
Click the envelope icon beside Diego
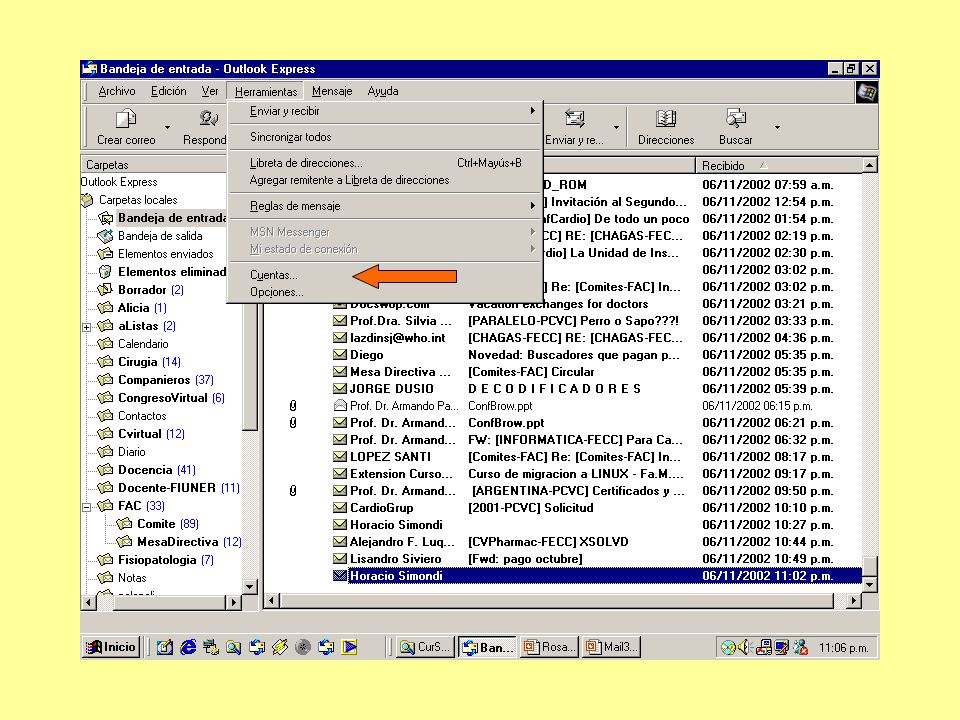pyautogui.click(x=340, y=354)
